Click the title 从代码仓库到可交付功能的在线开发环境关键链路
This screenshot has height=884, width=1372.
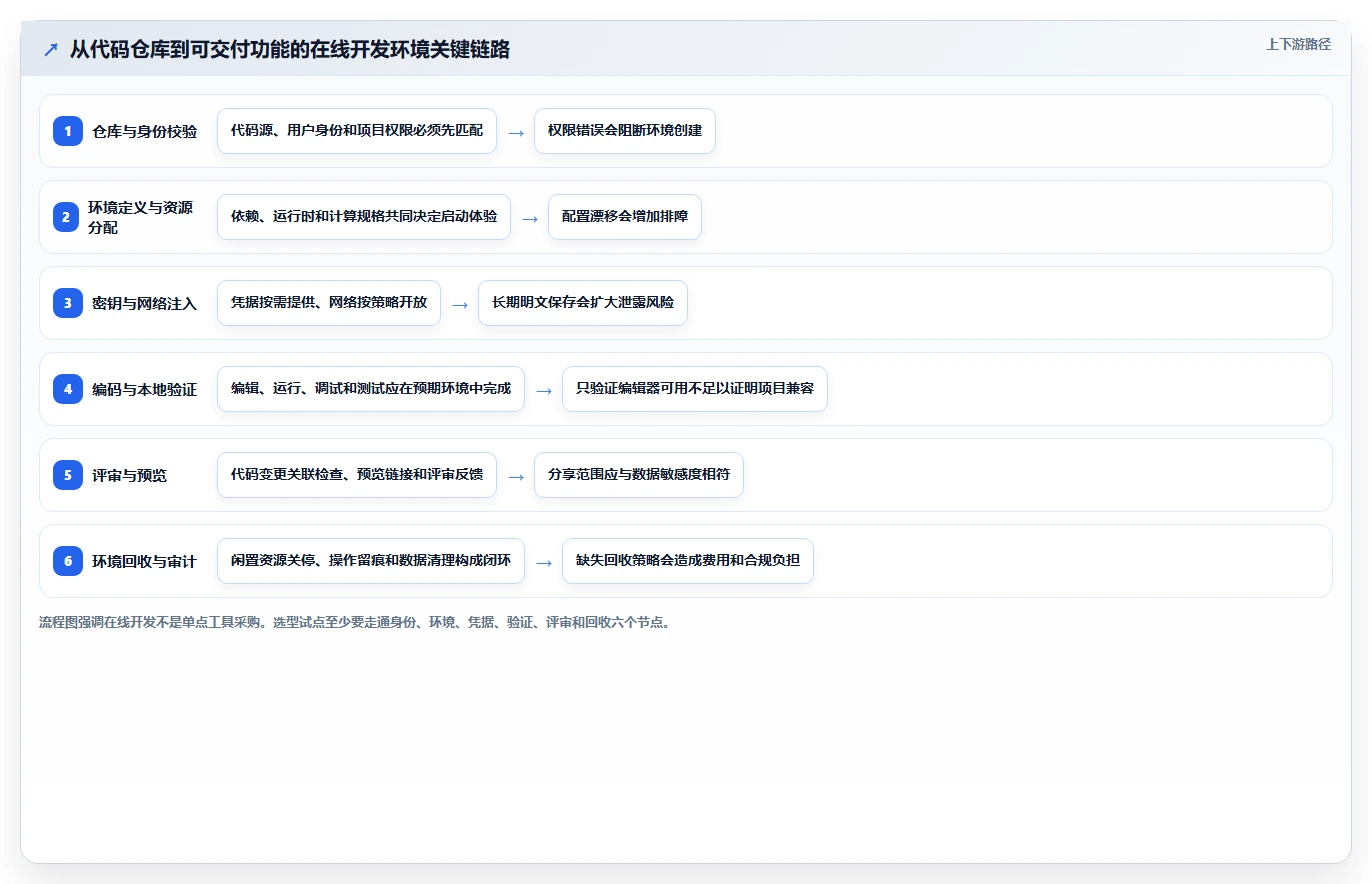coord(290,50)
